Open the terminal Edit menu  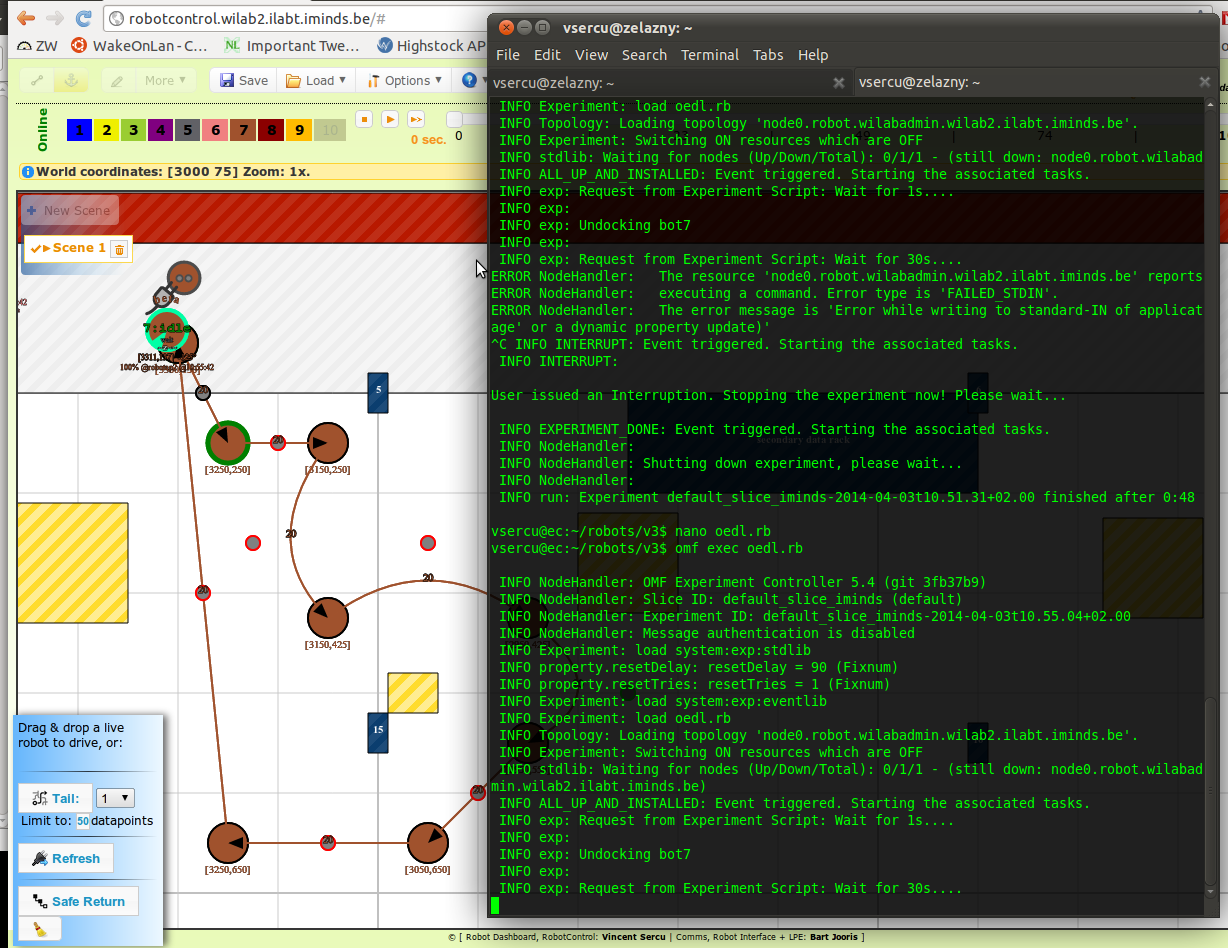[x=547, y=55]
